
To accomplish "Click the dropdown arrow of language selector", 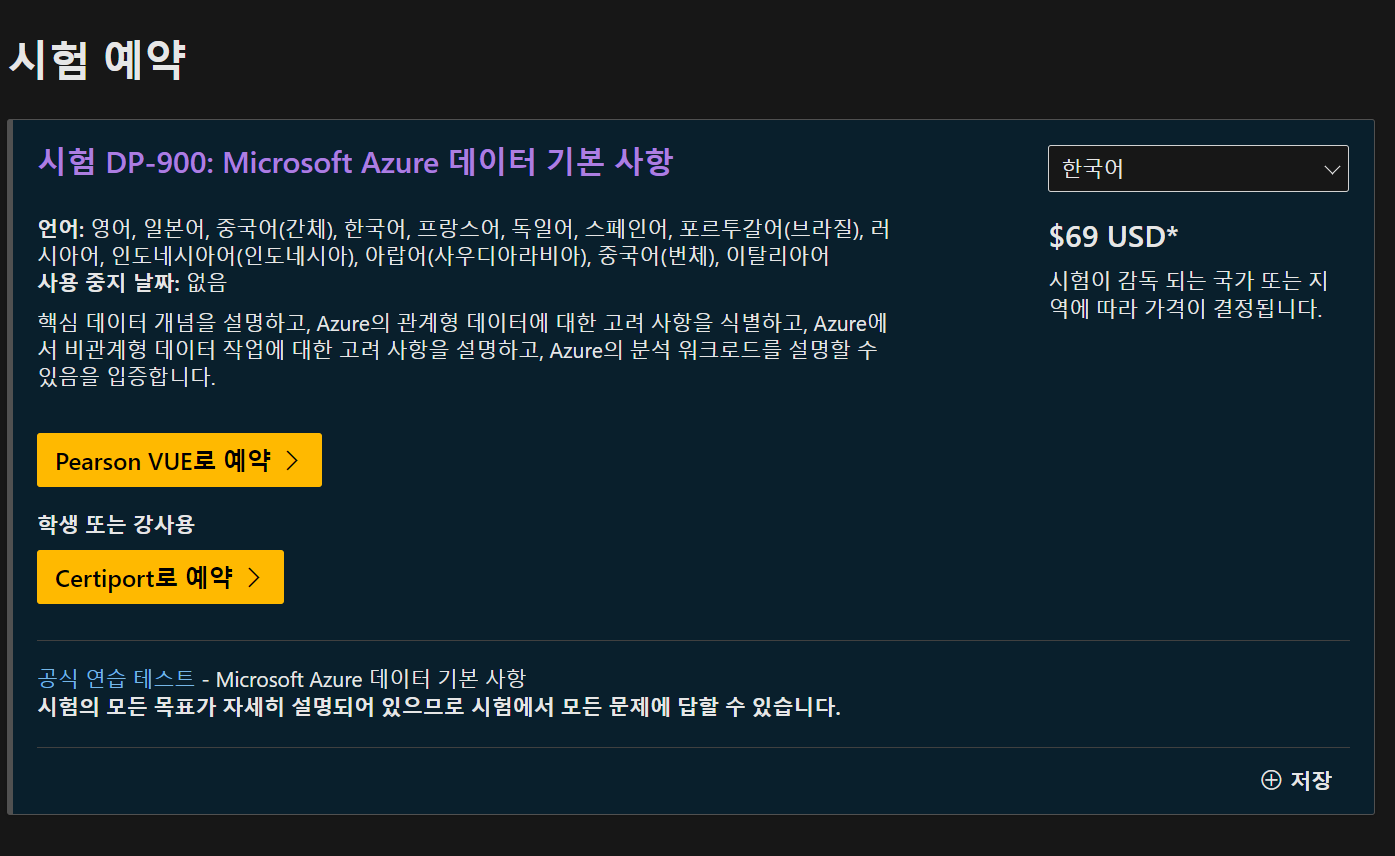I will click(1331, 169).
